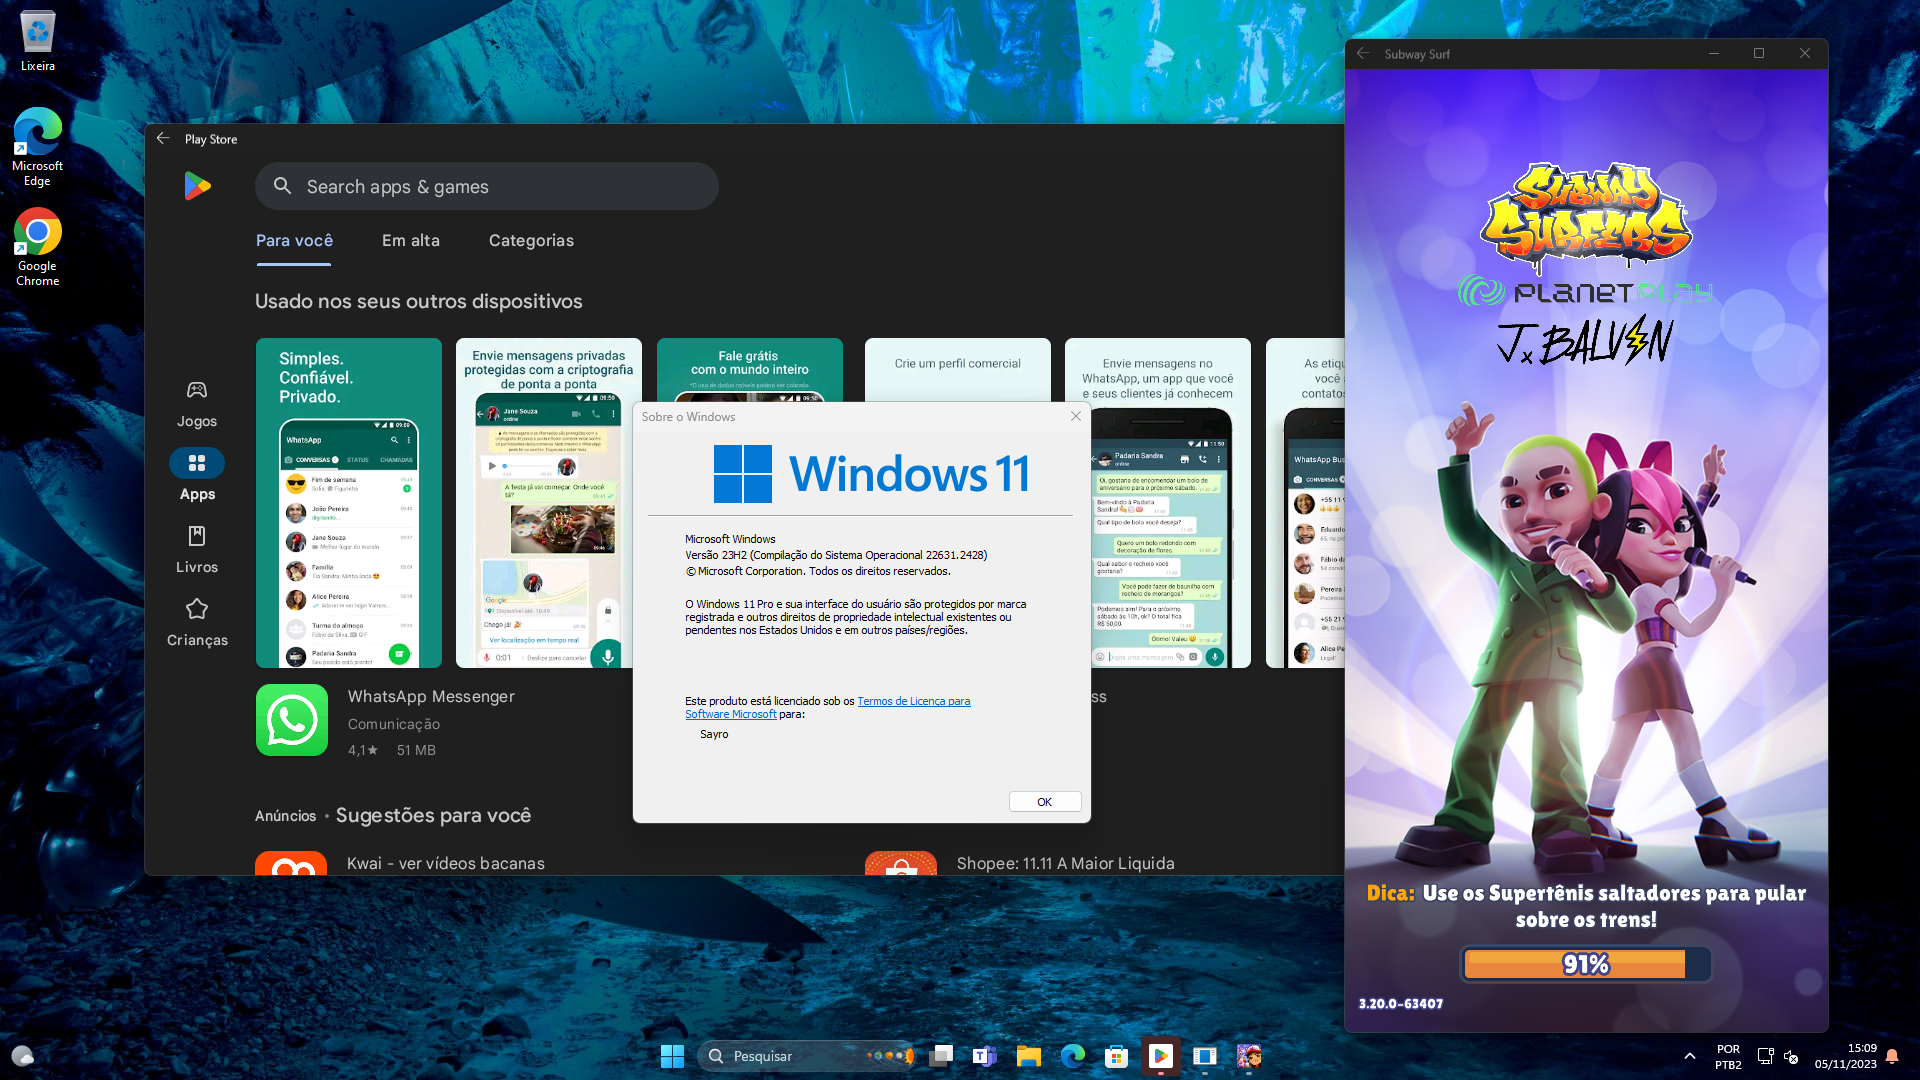Switch to the Categorias tab
The image size is (1920, 1080).
point(531,240)
